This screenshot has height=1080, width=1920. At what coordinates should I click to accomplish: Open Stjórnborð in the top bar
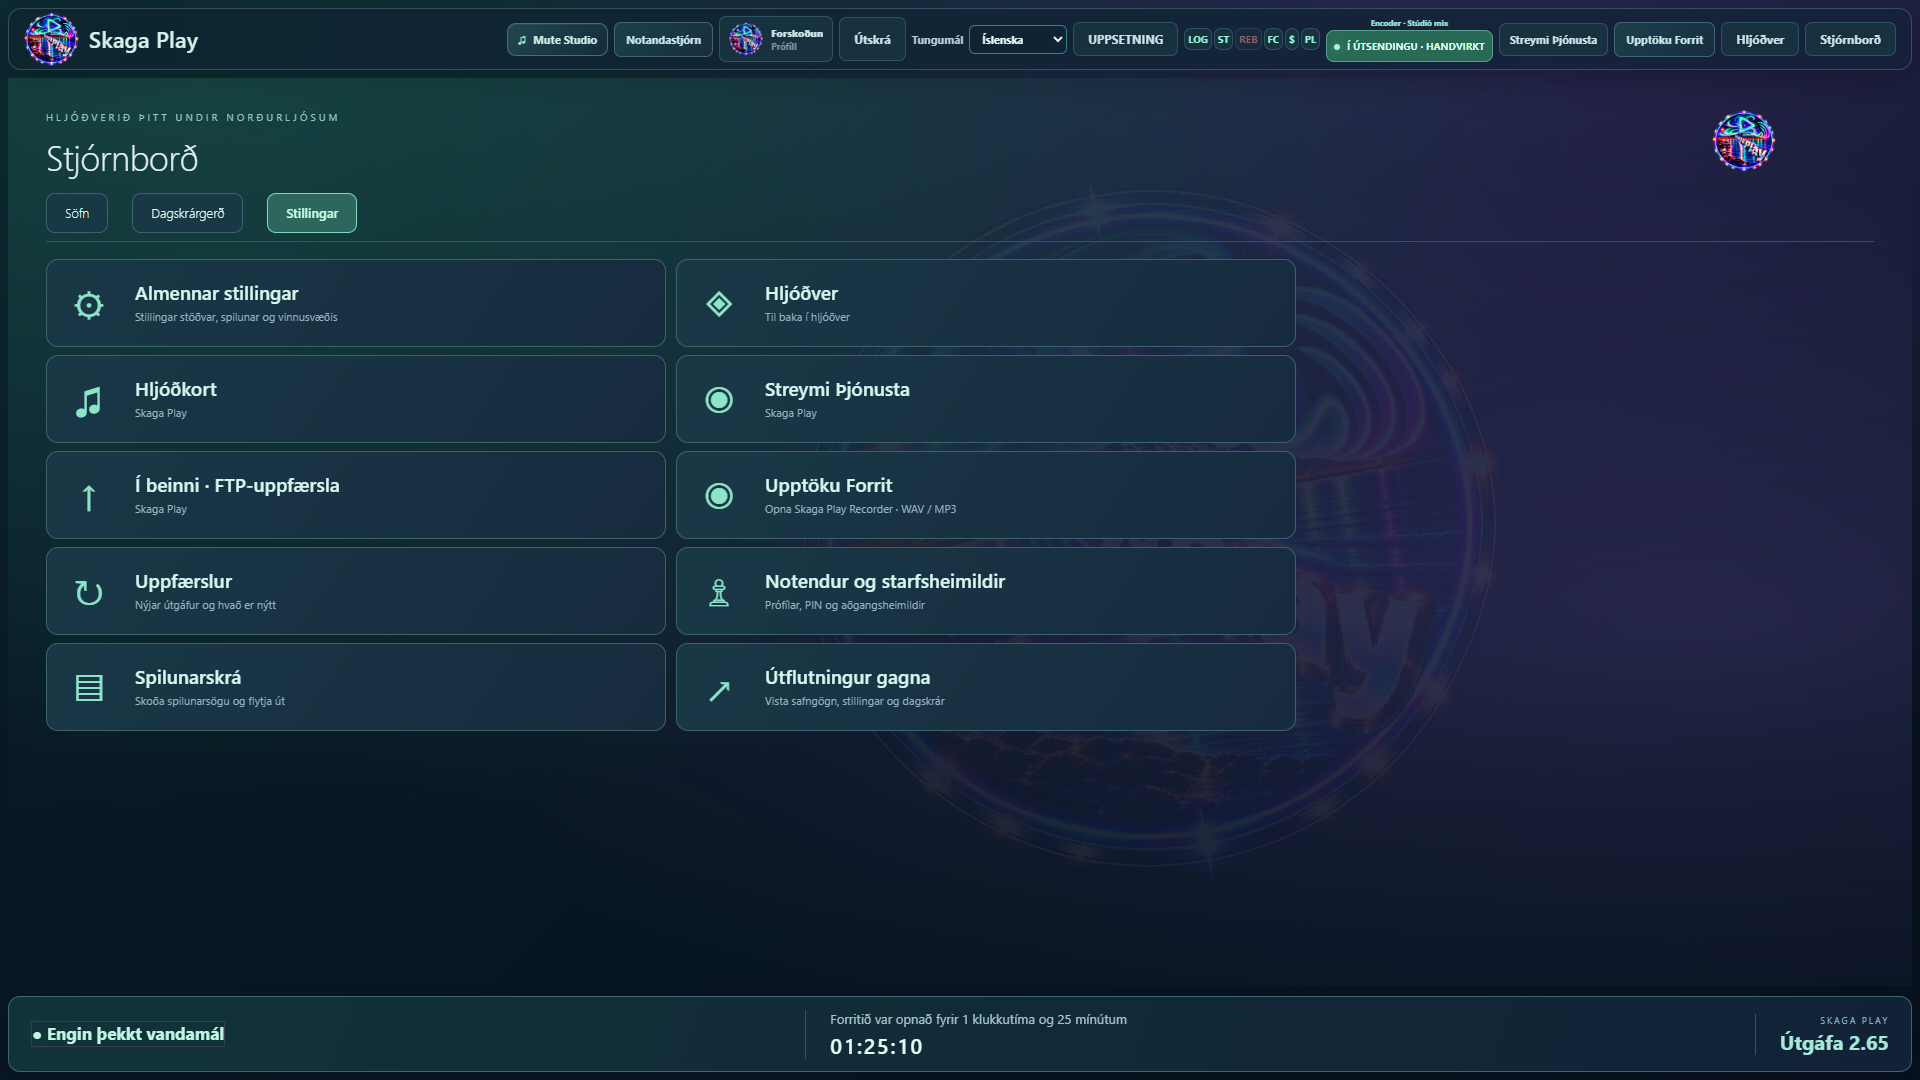1850,40
